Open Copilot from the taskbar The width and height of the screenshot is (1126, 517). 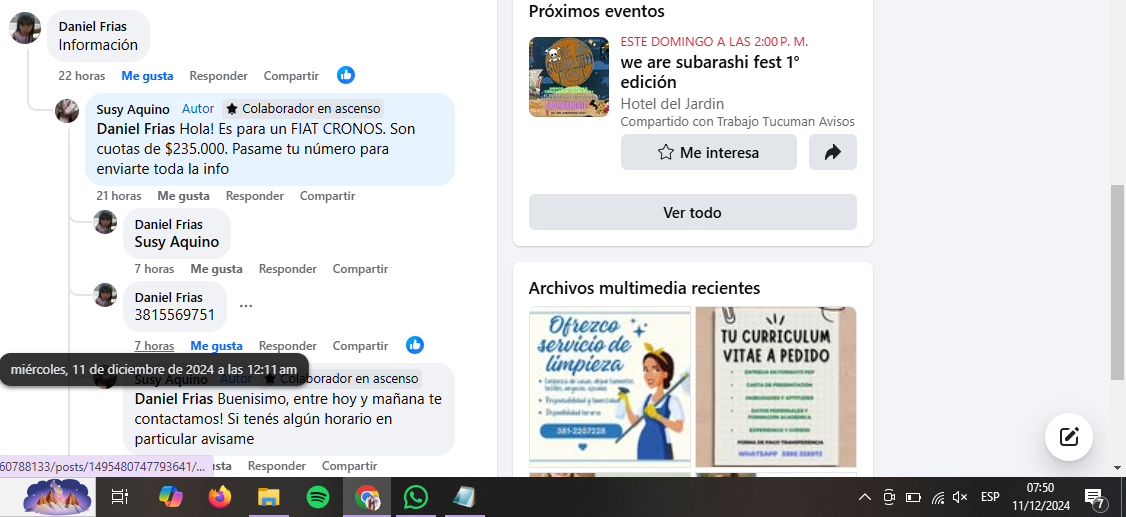pyautogui.click(x=171, y=497)
